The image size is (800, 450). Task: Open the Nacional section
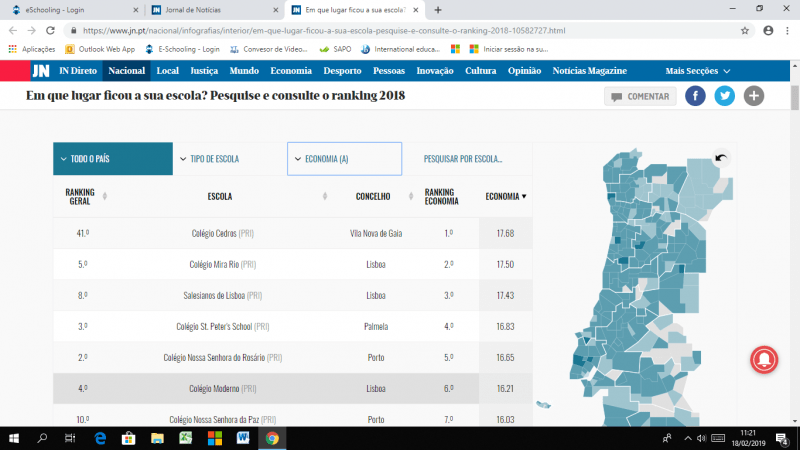[x=127, y=71]
